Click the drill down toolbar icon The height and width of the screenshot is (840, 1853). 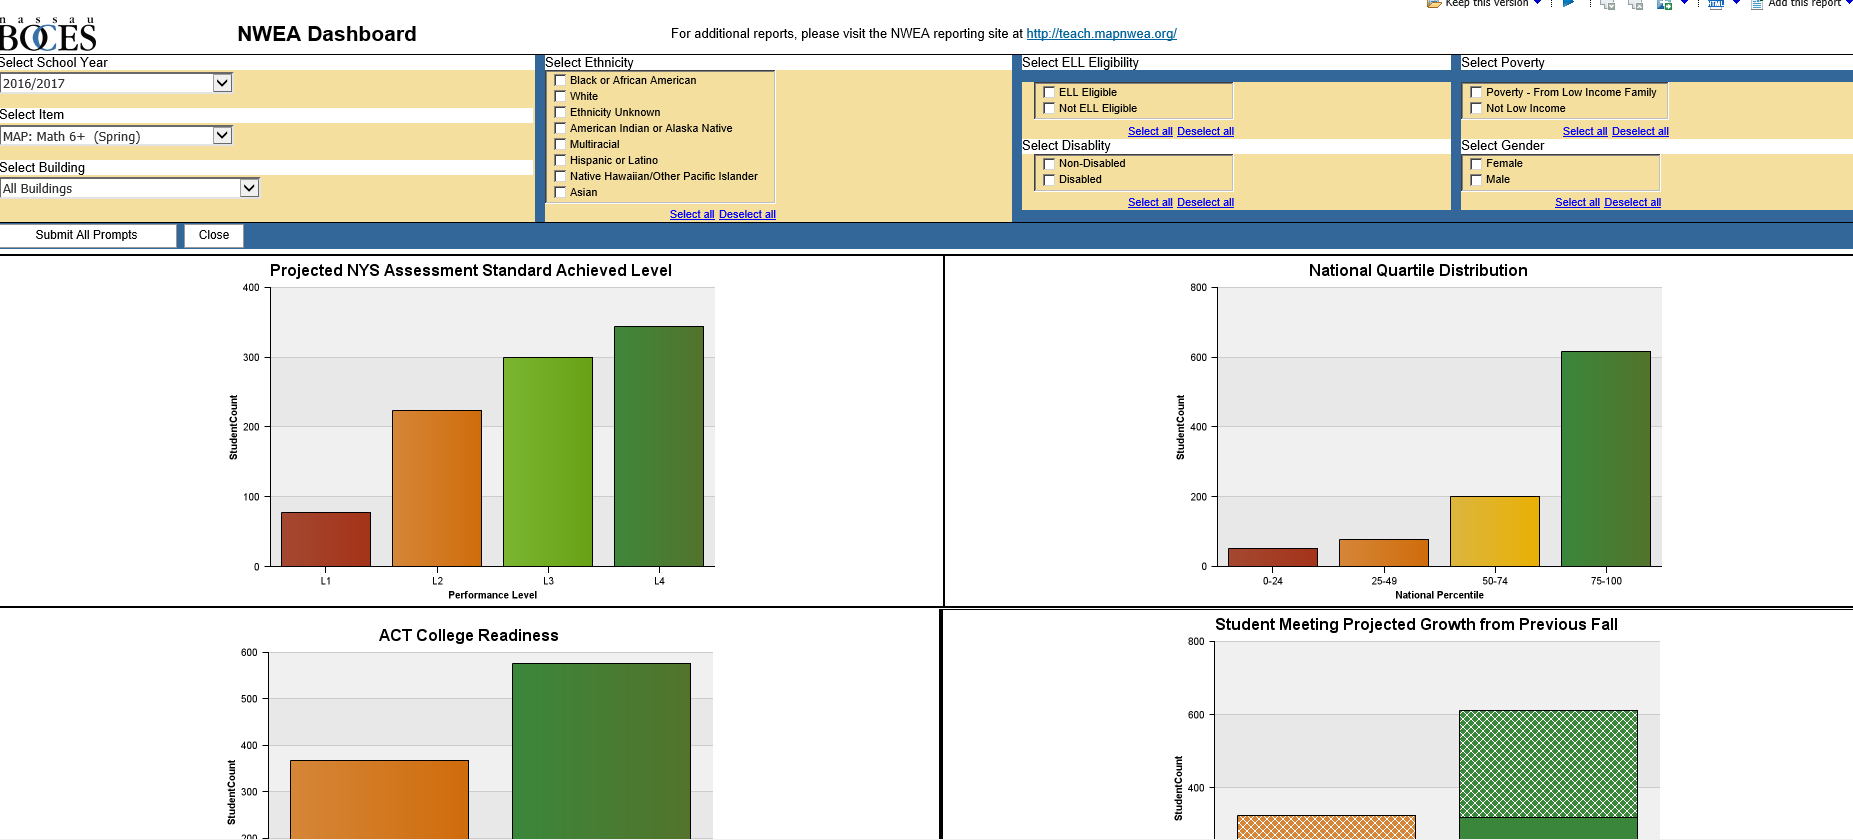pyautogui.click(x=1607, y=4)
